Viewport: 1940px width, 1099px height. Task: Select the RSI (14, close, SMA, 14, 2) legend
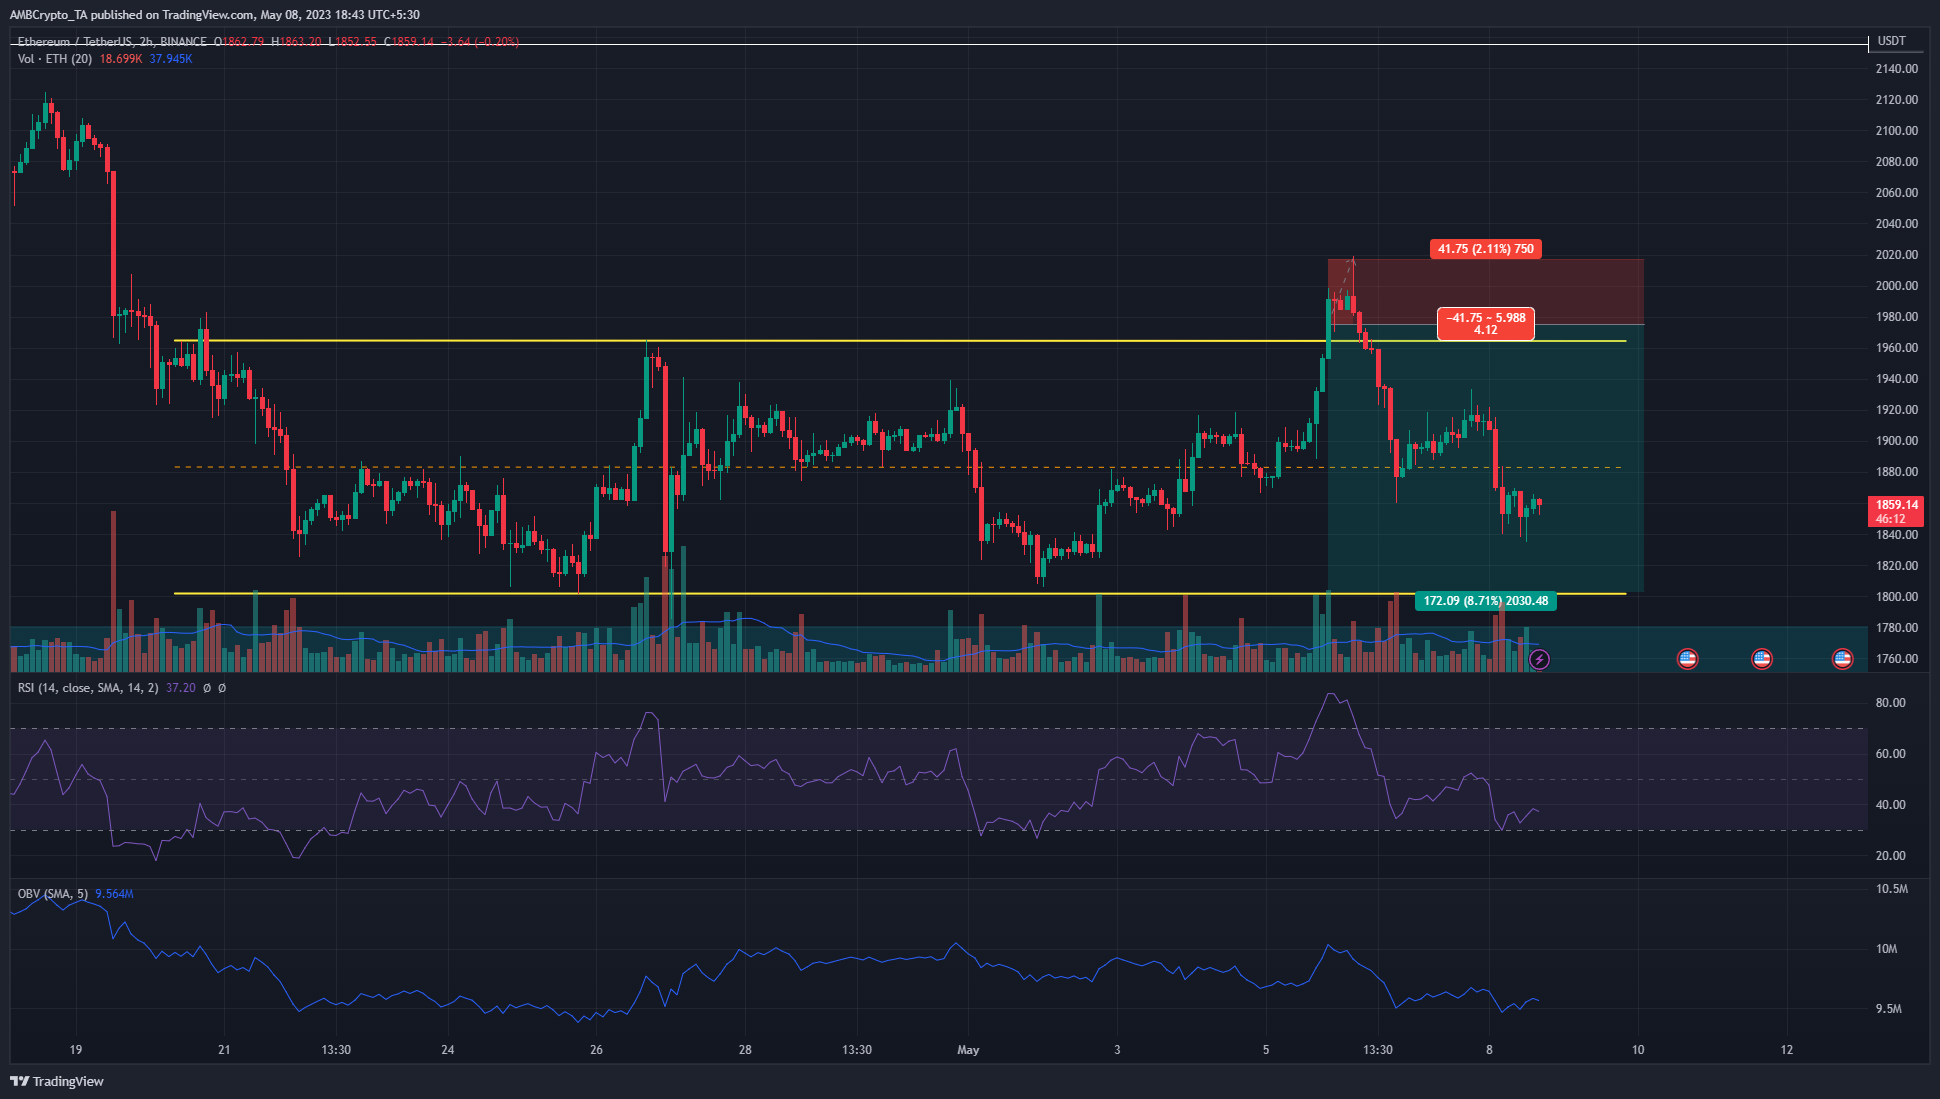click(88, 688)
